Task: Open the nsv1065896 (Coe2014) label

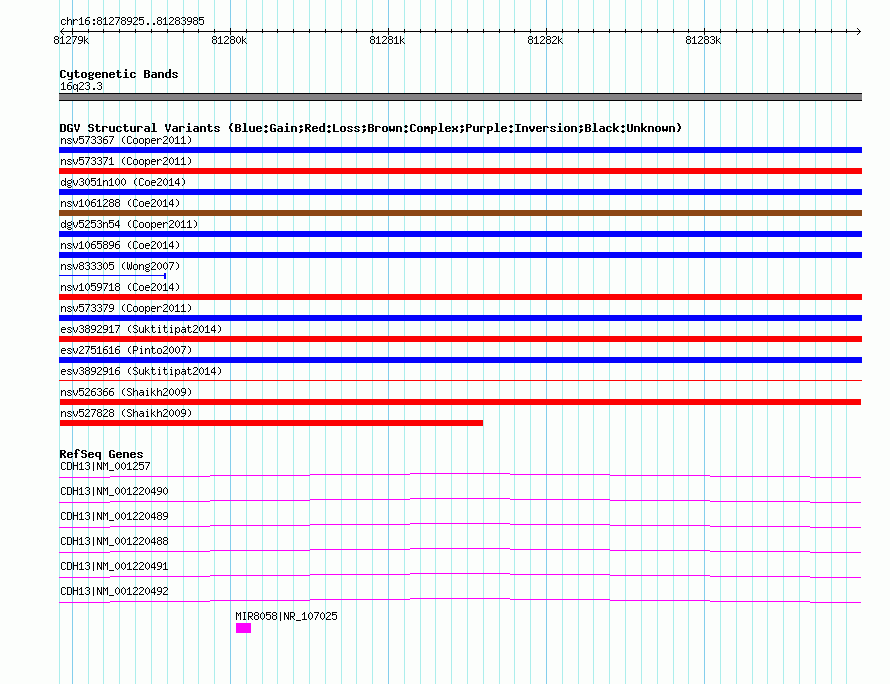Action: [x=120, y=245]
